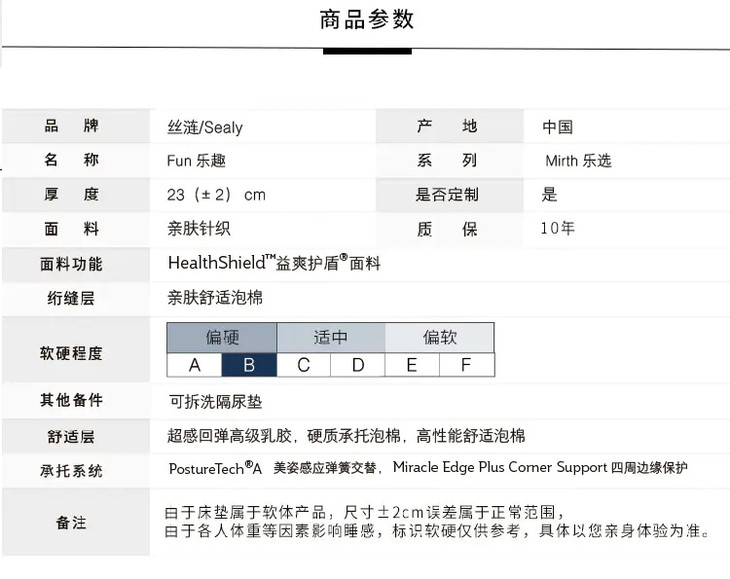Click the 偏硬 firmness header
This screenshot has width=730, height=579.
tap(222, 338)
